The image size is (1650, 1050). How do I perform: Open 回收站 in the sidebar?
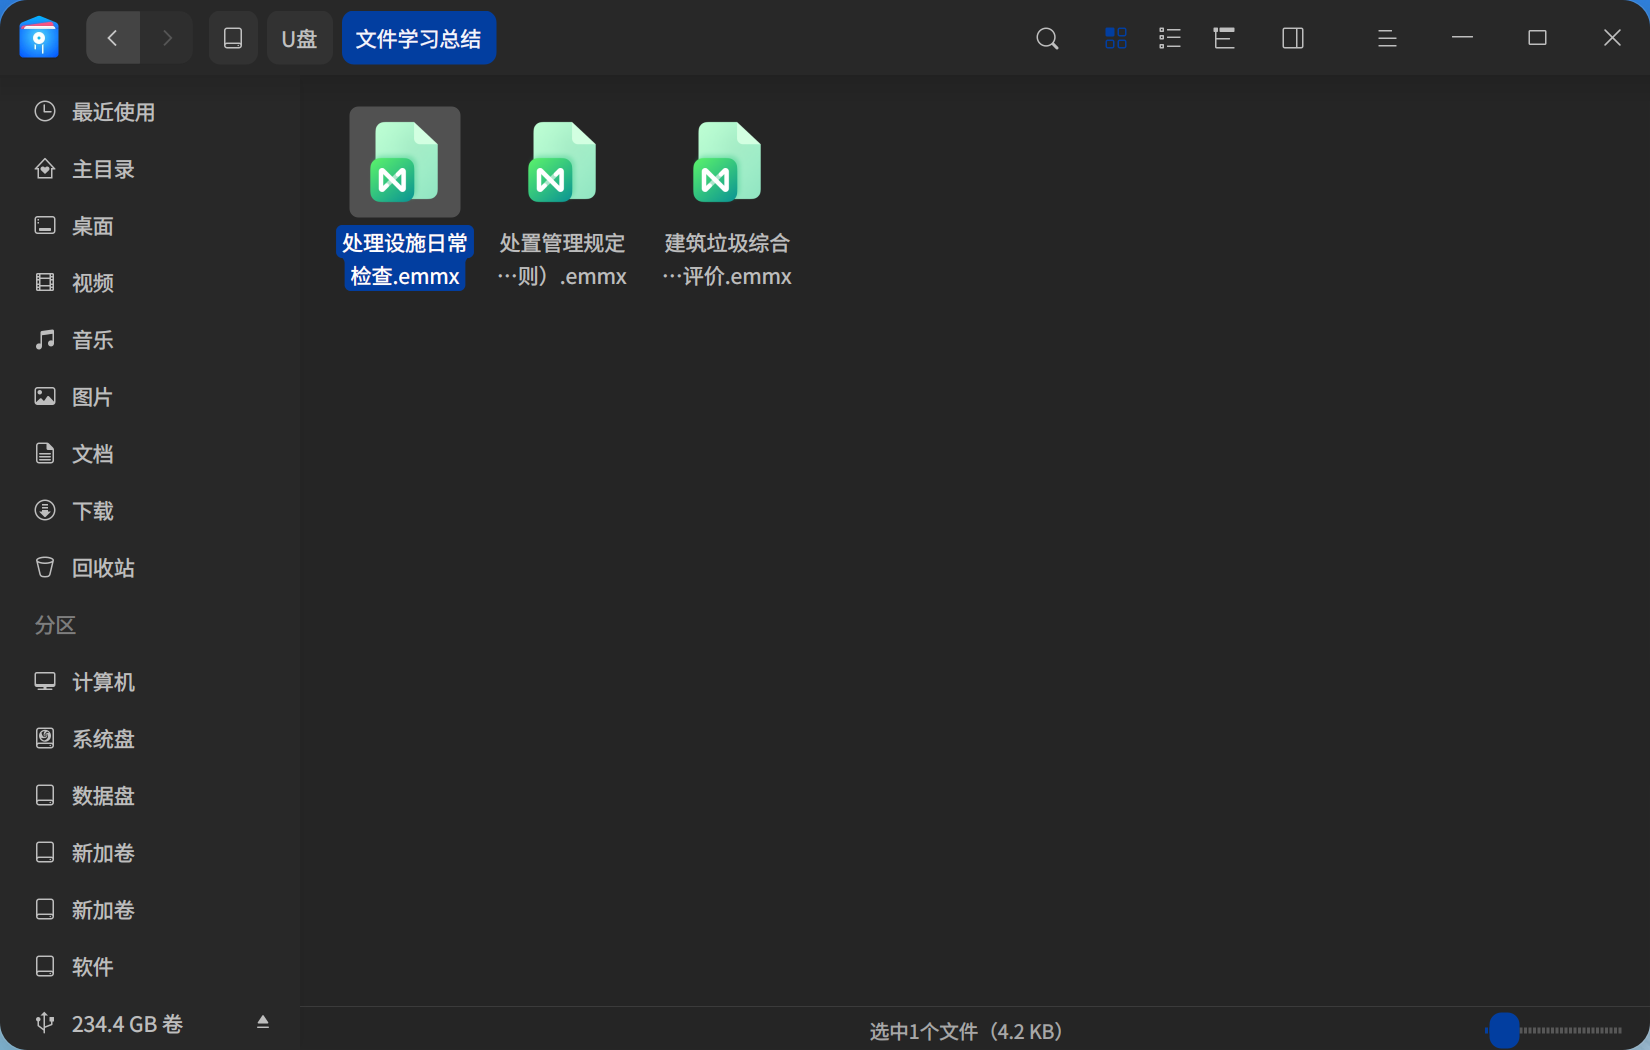click(150, 568)
